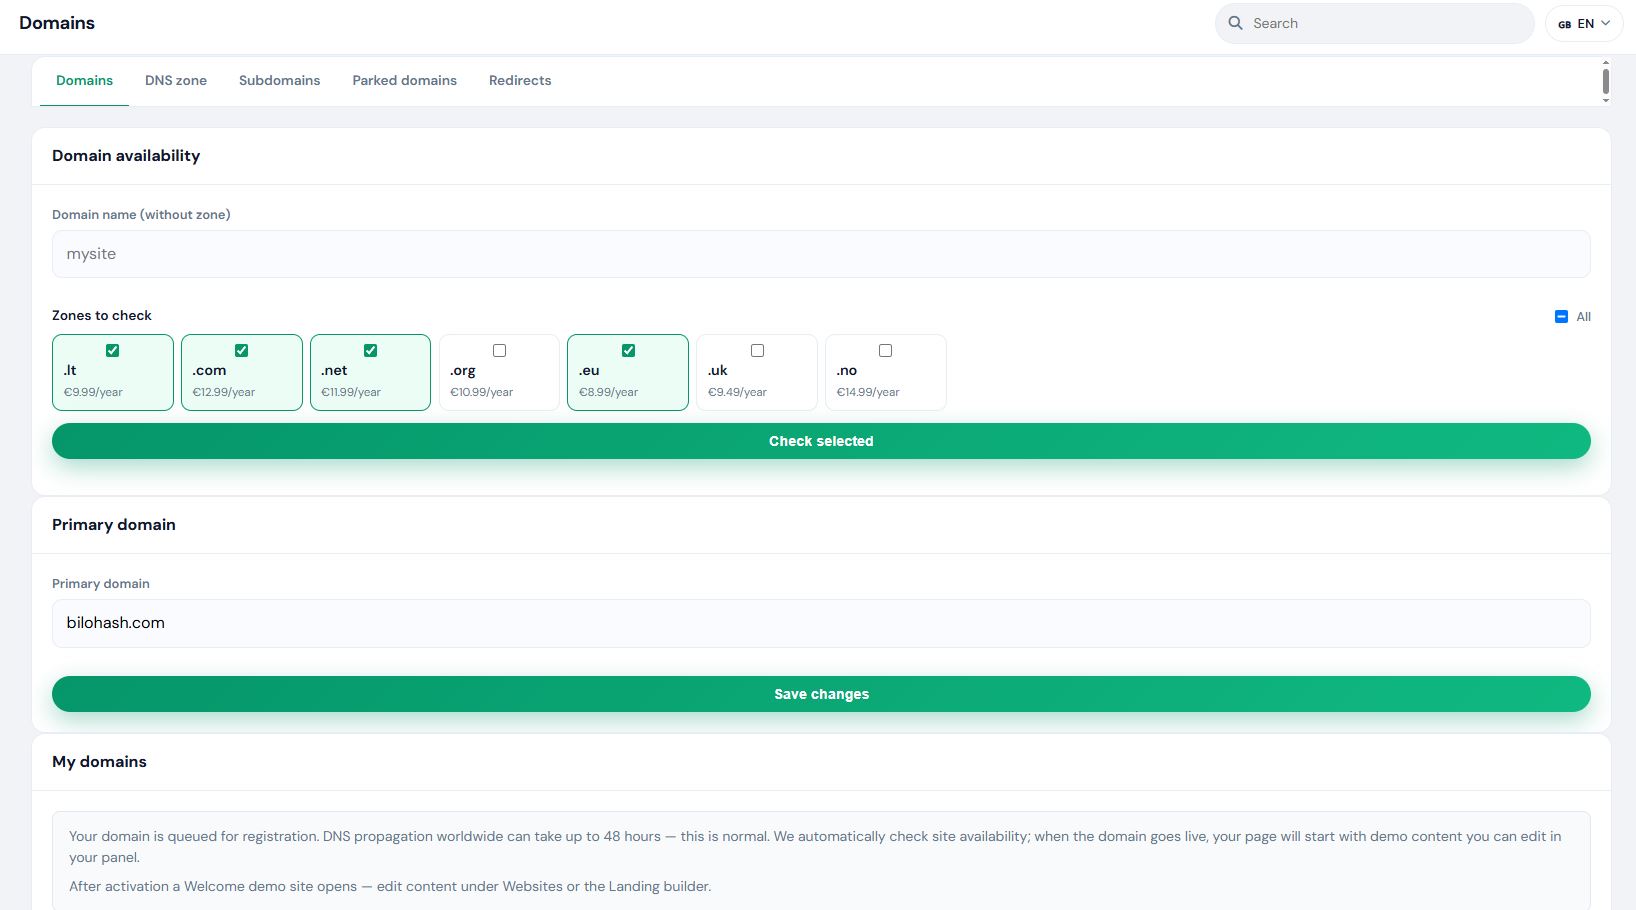Go to the Parked domains tab
Screen dimensions: 1636x910
tap(404, 80)
